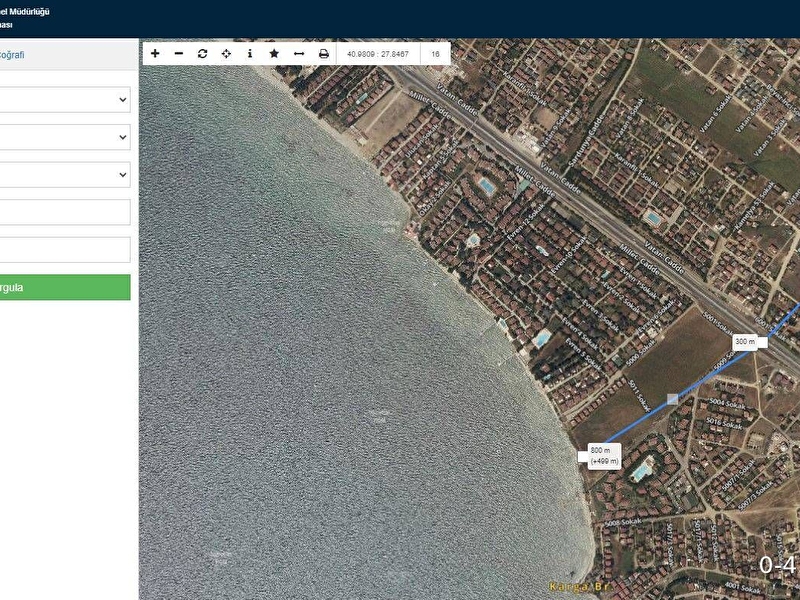Print the map using the printer icon
The height and width of the screenshot is (600, 800).
click(x=323, y=54)
